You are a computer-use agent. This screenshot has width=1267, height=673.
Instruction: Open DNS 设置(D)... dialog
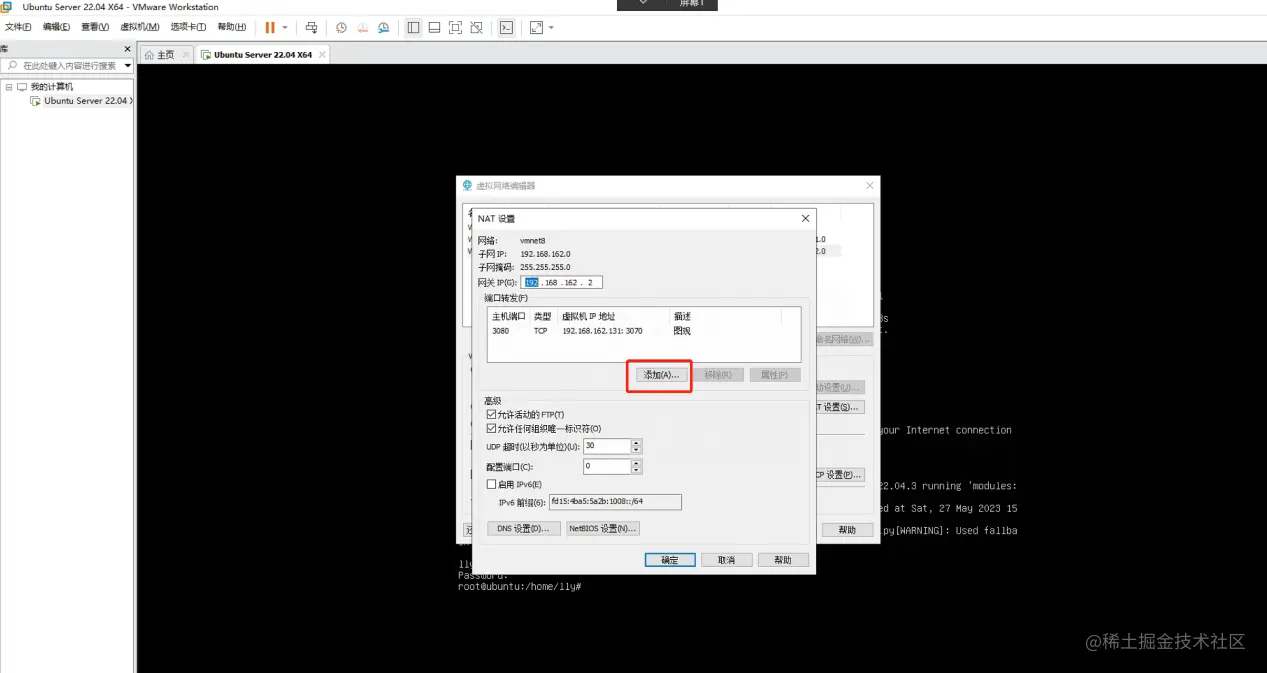point(524,529)
